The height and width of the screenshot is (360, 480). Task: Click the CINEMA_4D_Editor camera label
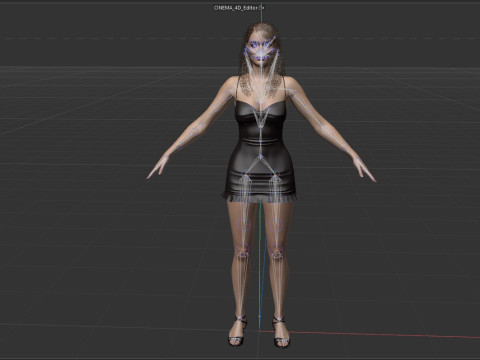click(236, 8)
